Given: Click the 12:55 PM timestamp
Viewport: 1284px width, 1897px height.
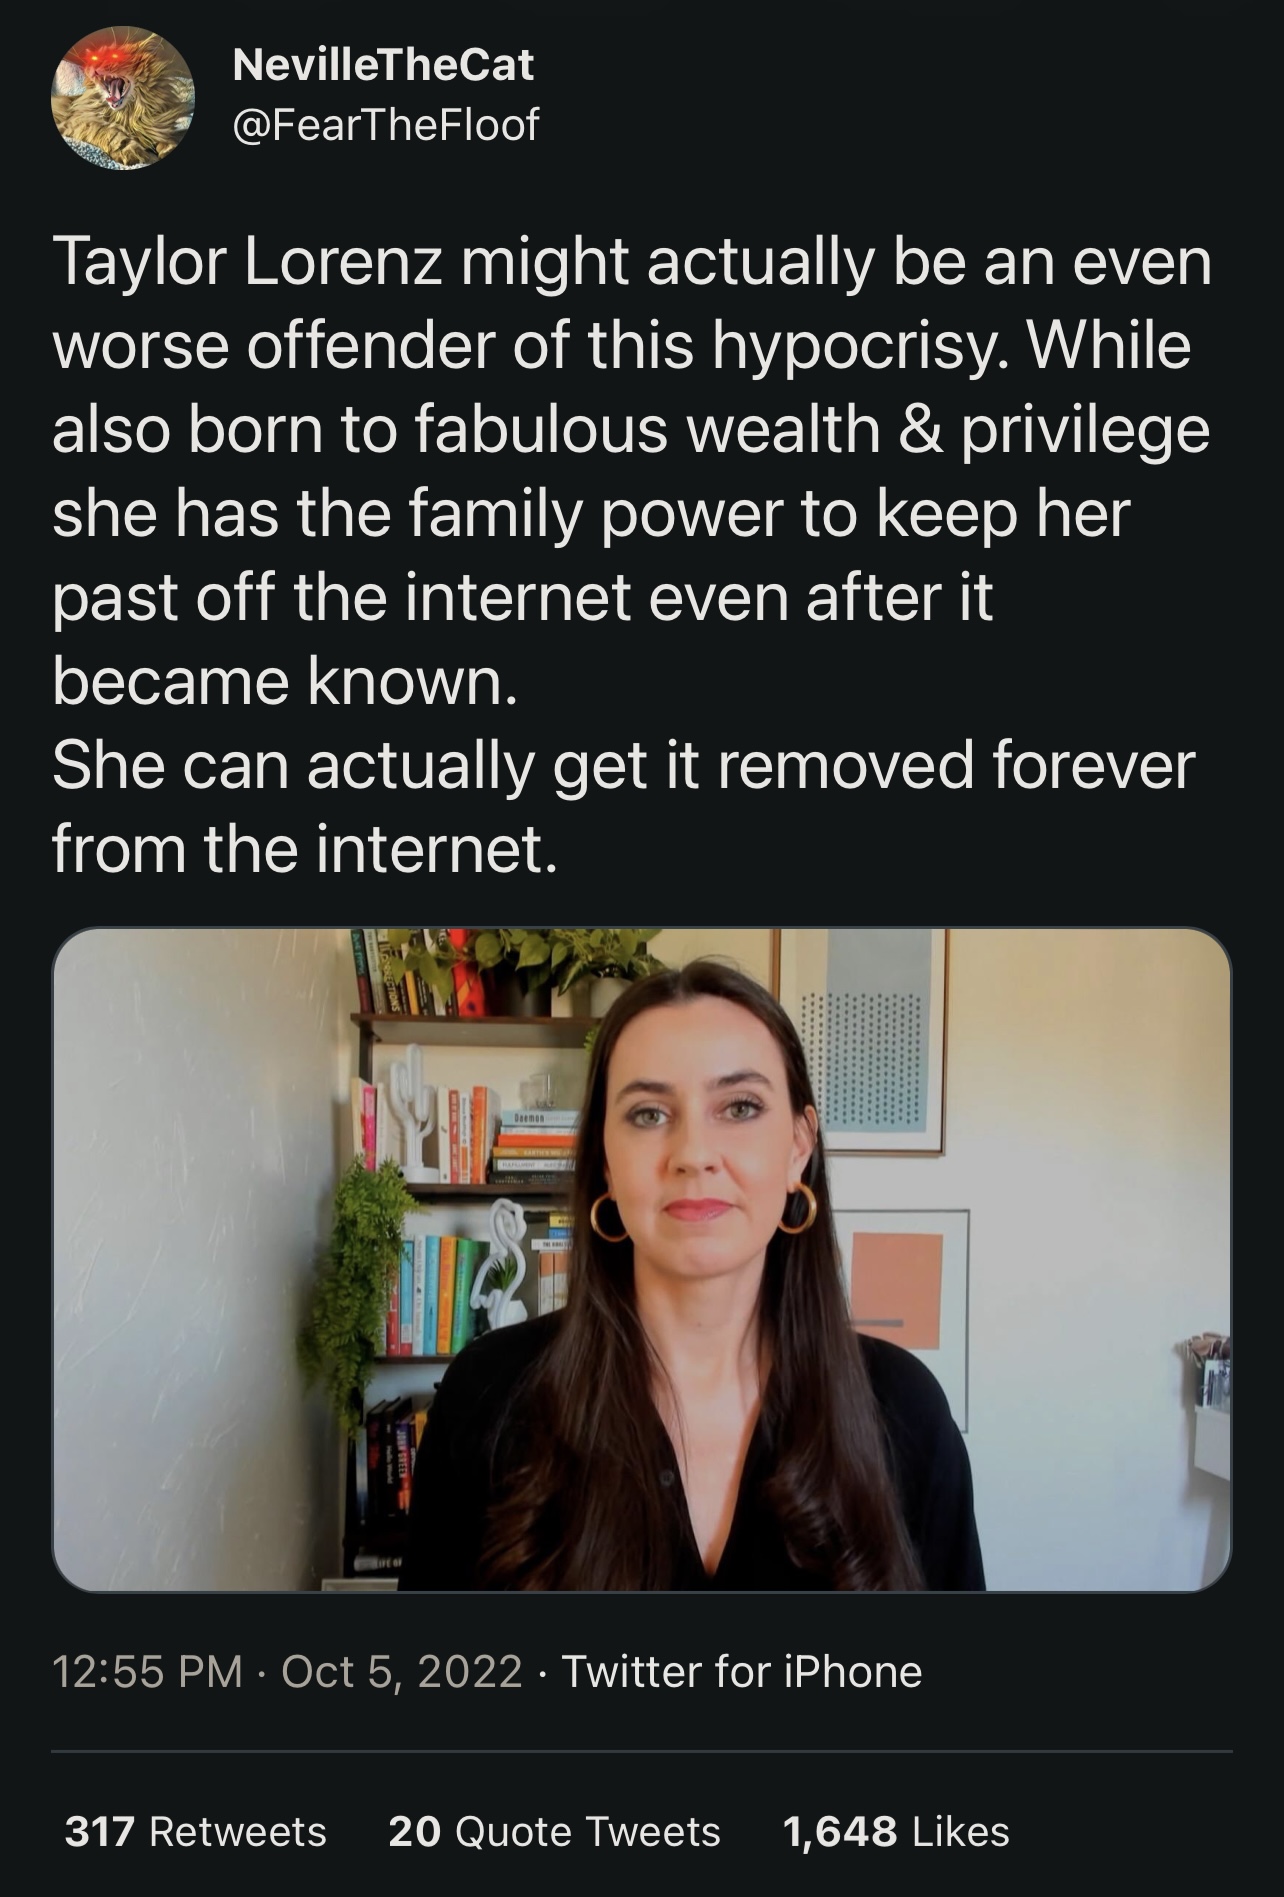Looking at the screenshot, I should 148,1671.
